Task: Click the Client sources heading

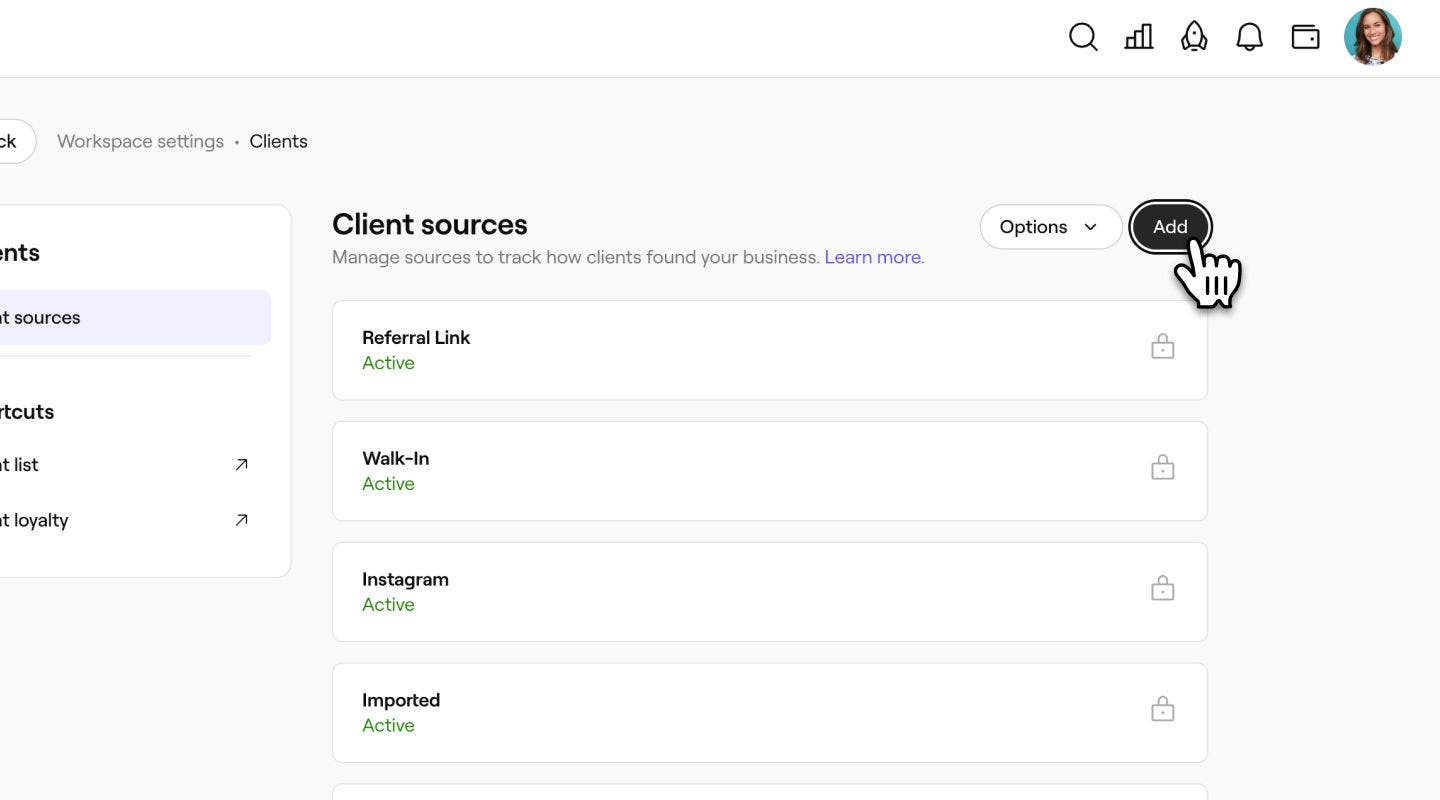Action: click(x=430, y=224)
